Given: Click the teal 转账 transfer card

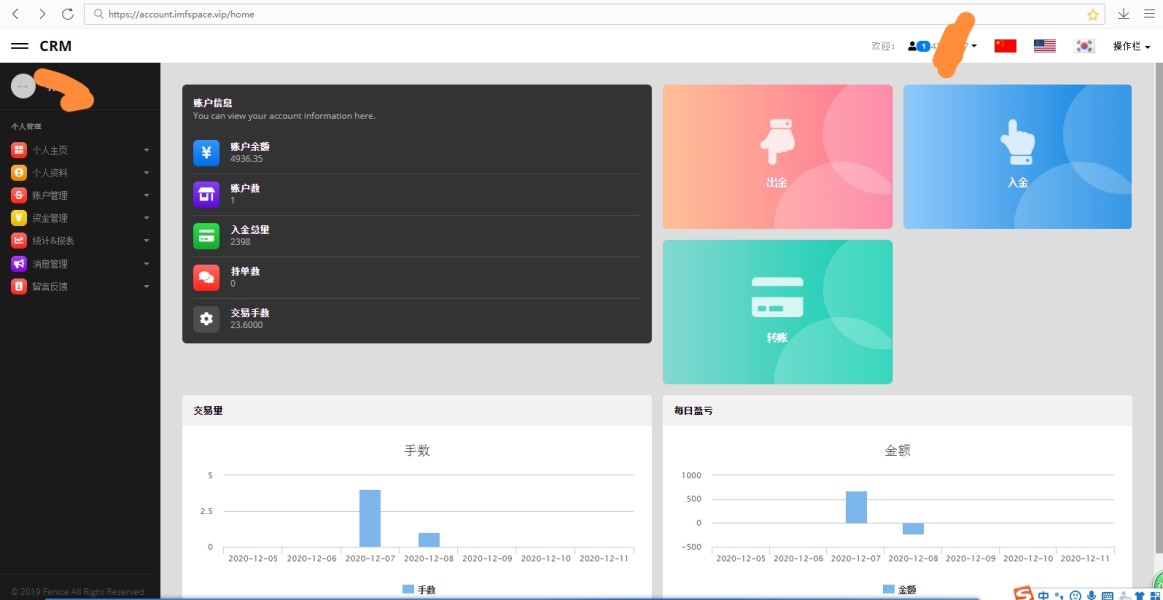Looking at the screenshot, I should click(x=777, y=312).
